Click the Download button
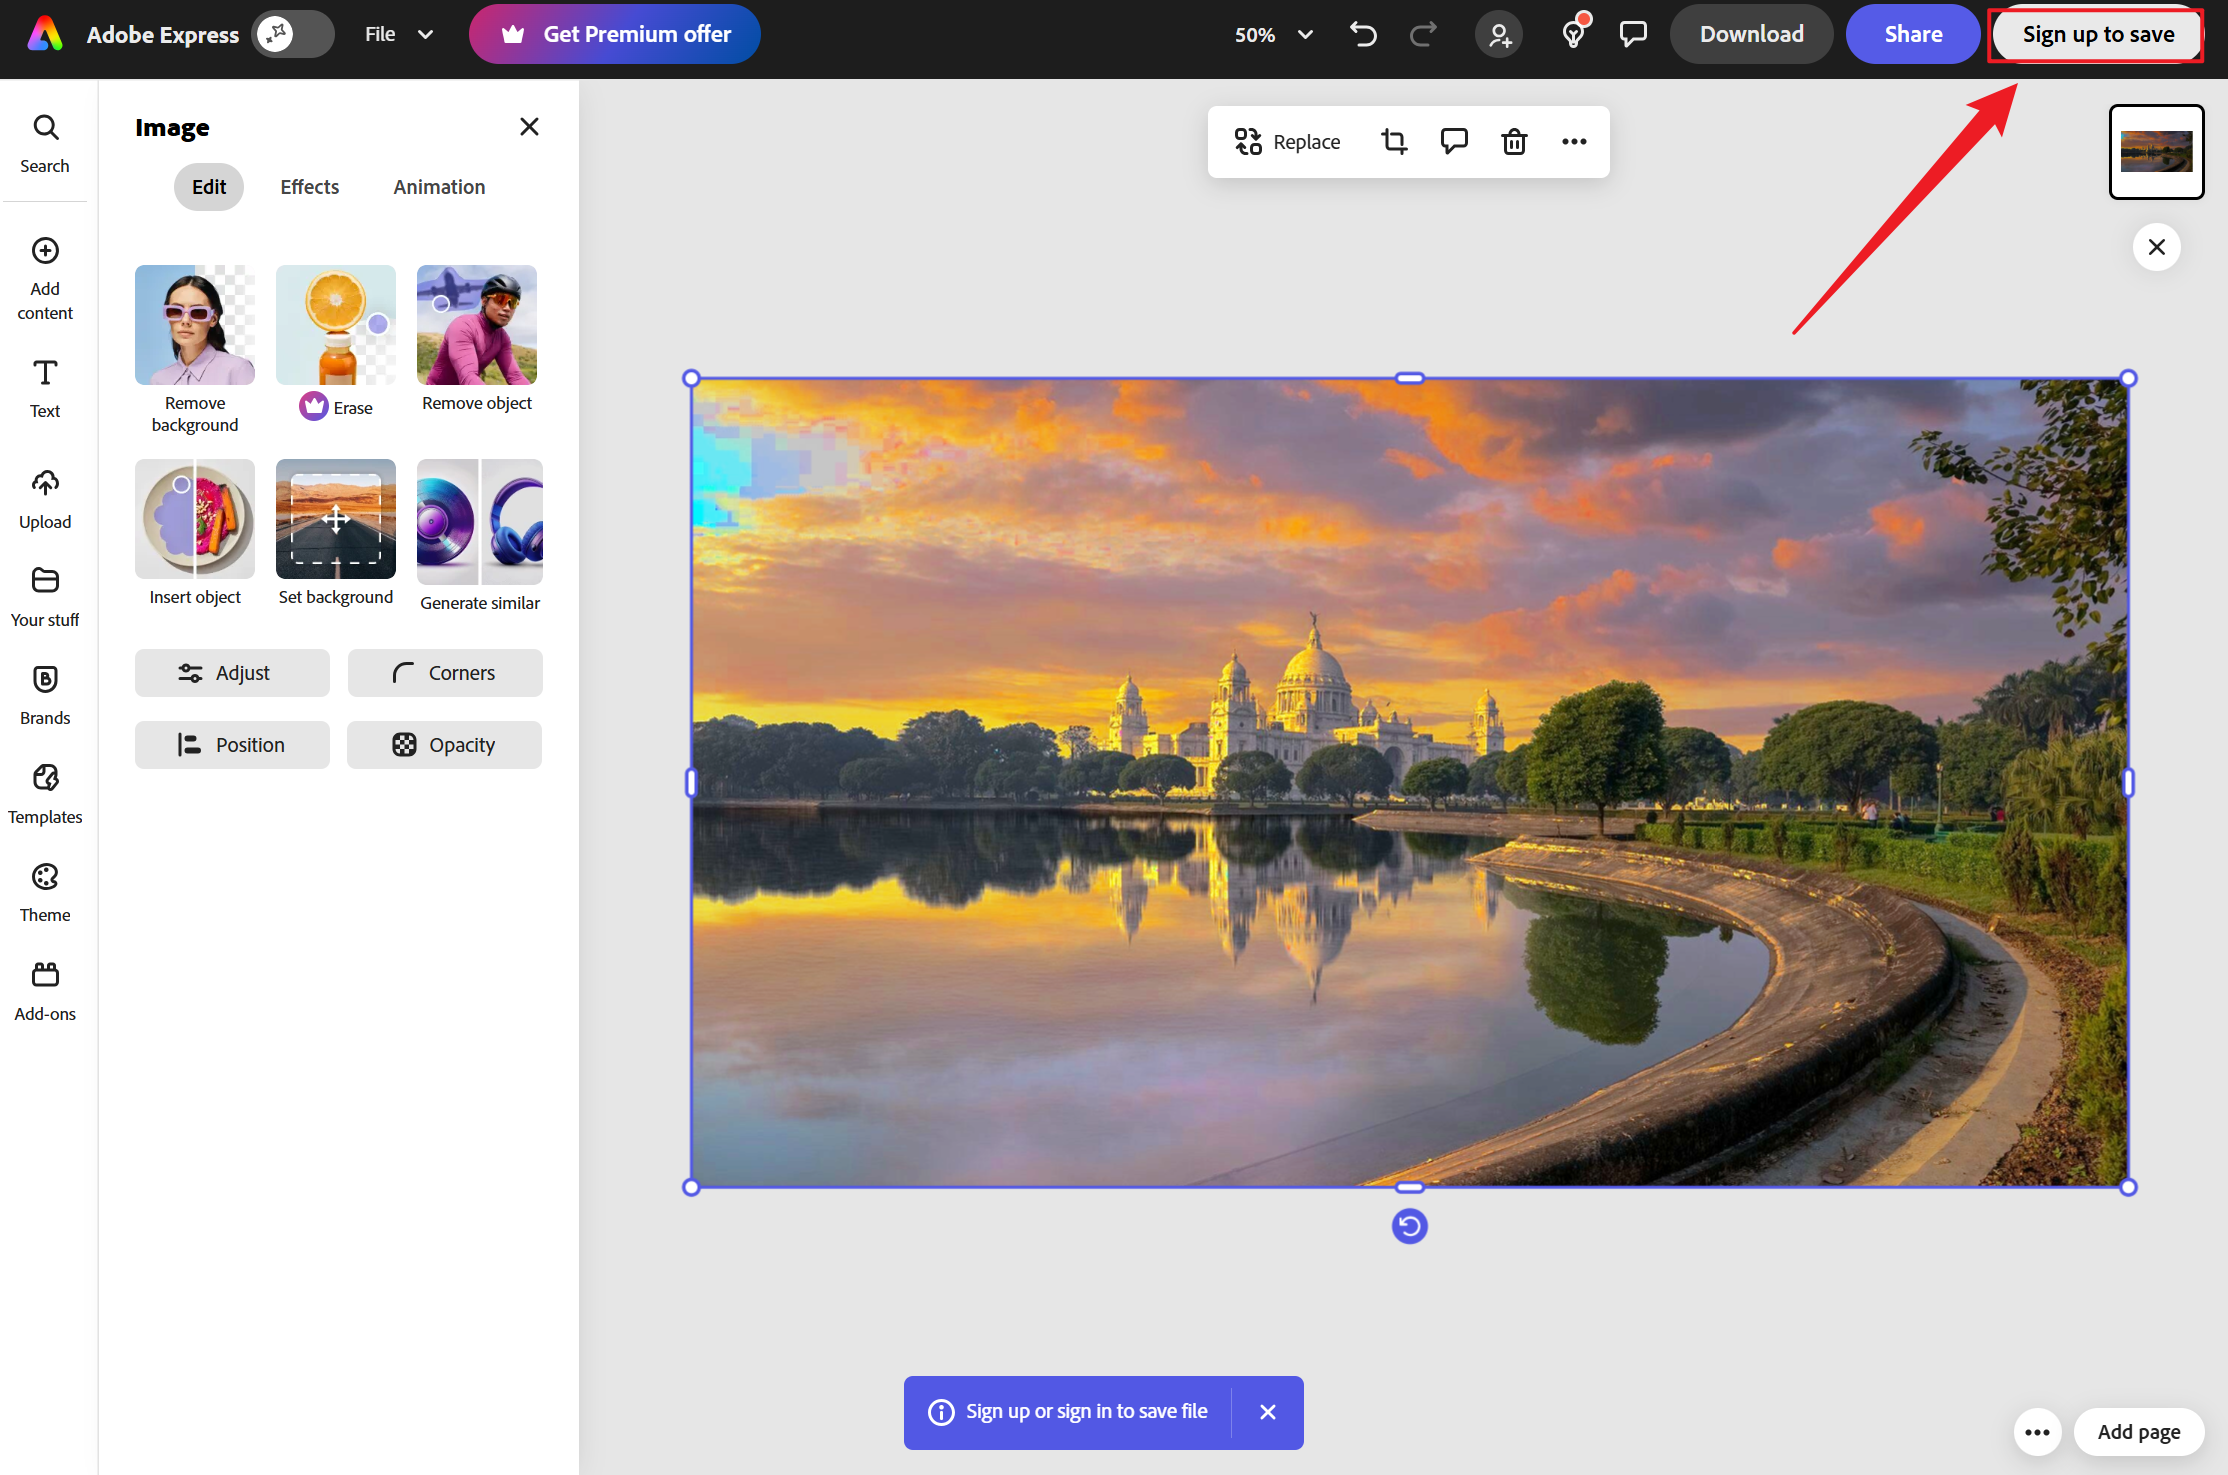 tap(1751, 34)
